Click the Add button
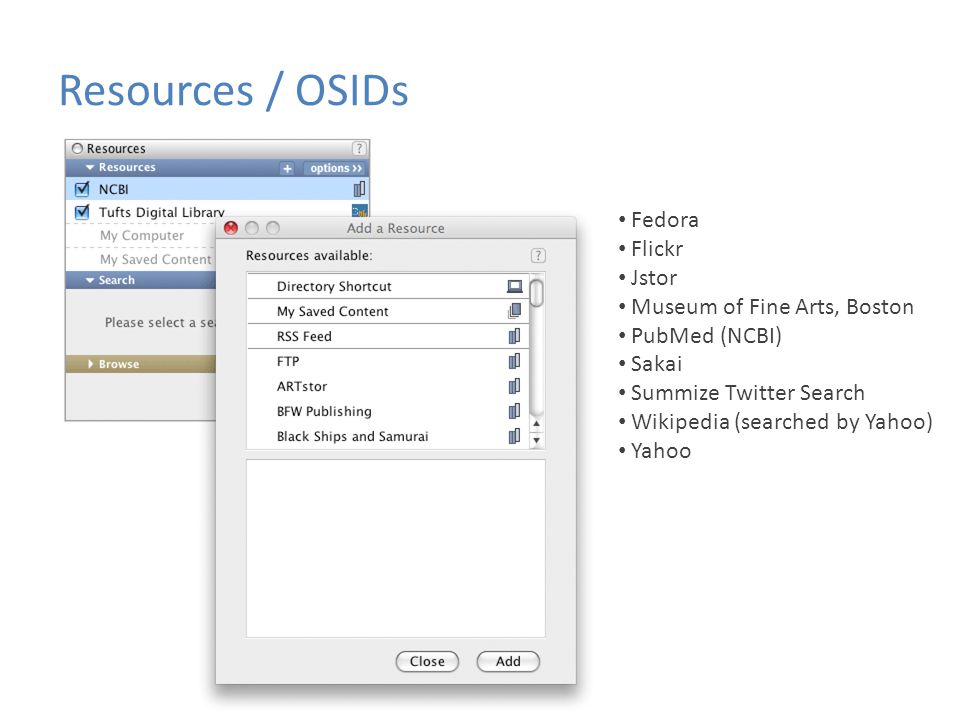The height and width of the screenshot is (720, 960). click(x=508, y=661)
